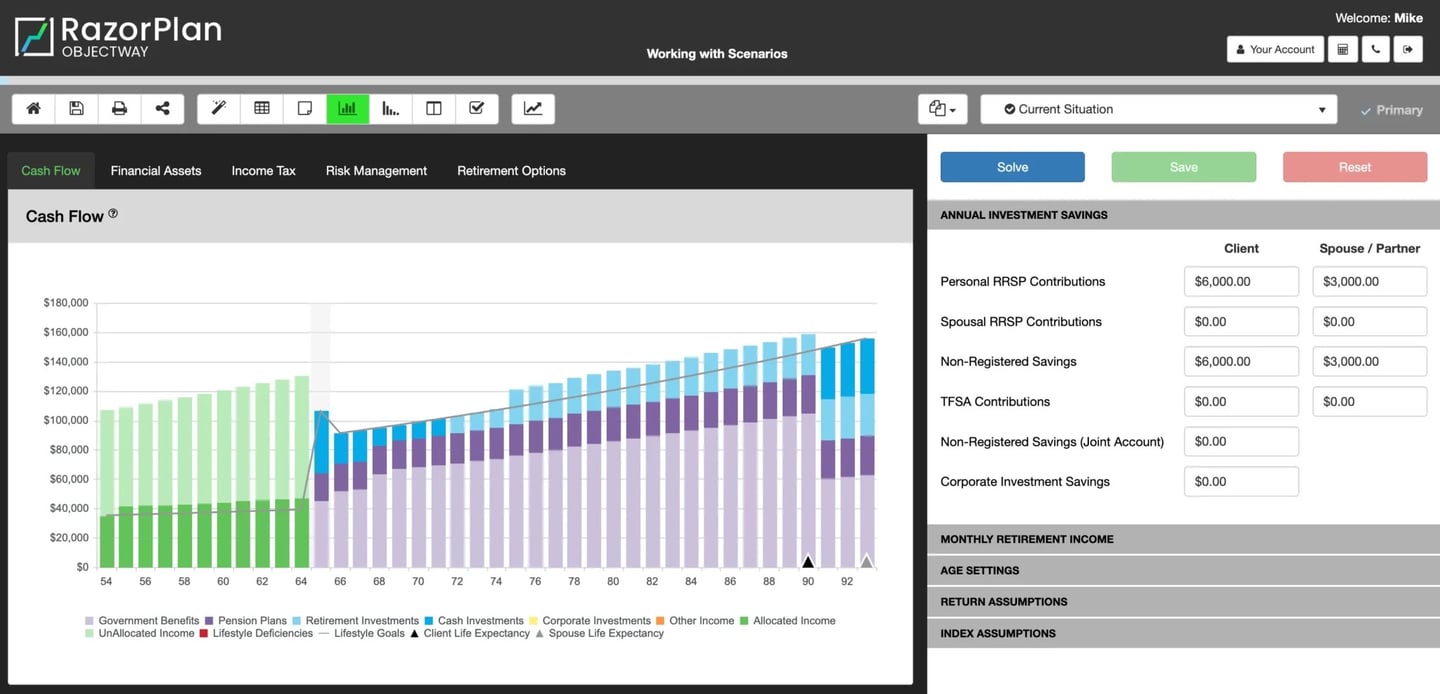Toggle Spouse Life Expectancy legend entry

click(600, 633)
